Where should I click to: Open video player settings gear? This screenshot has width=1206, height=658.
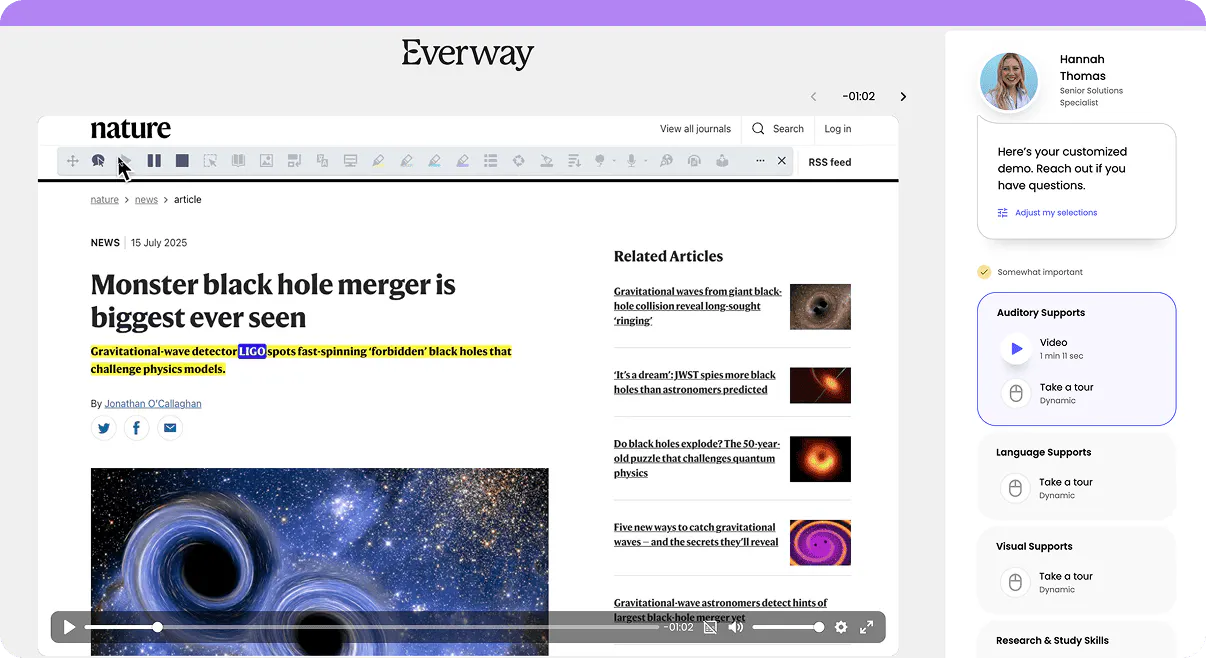[x=841, y=627]
